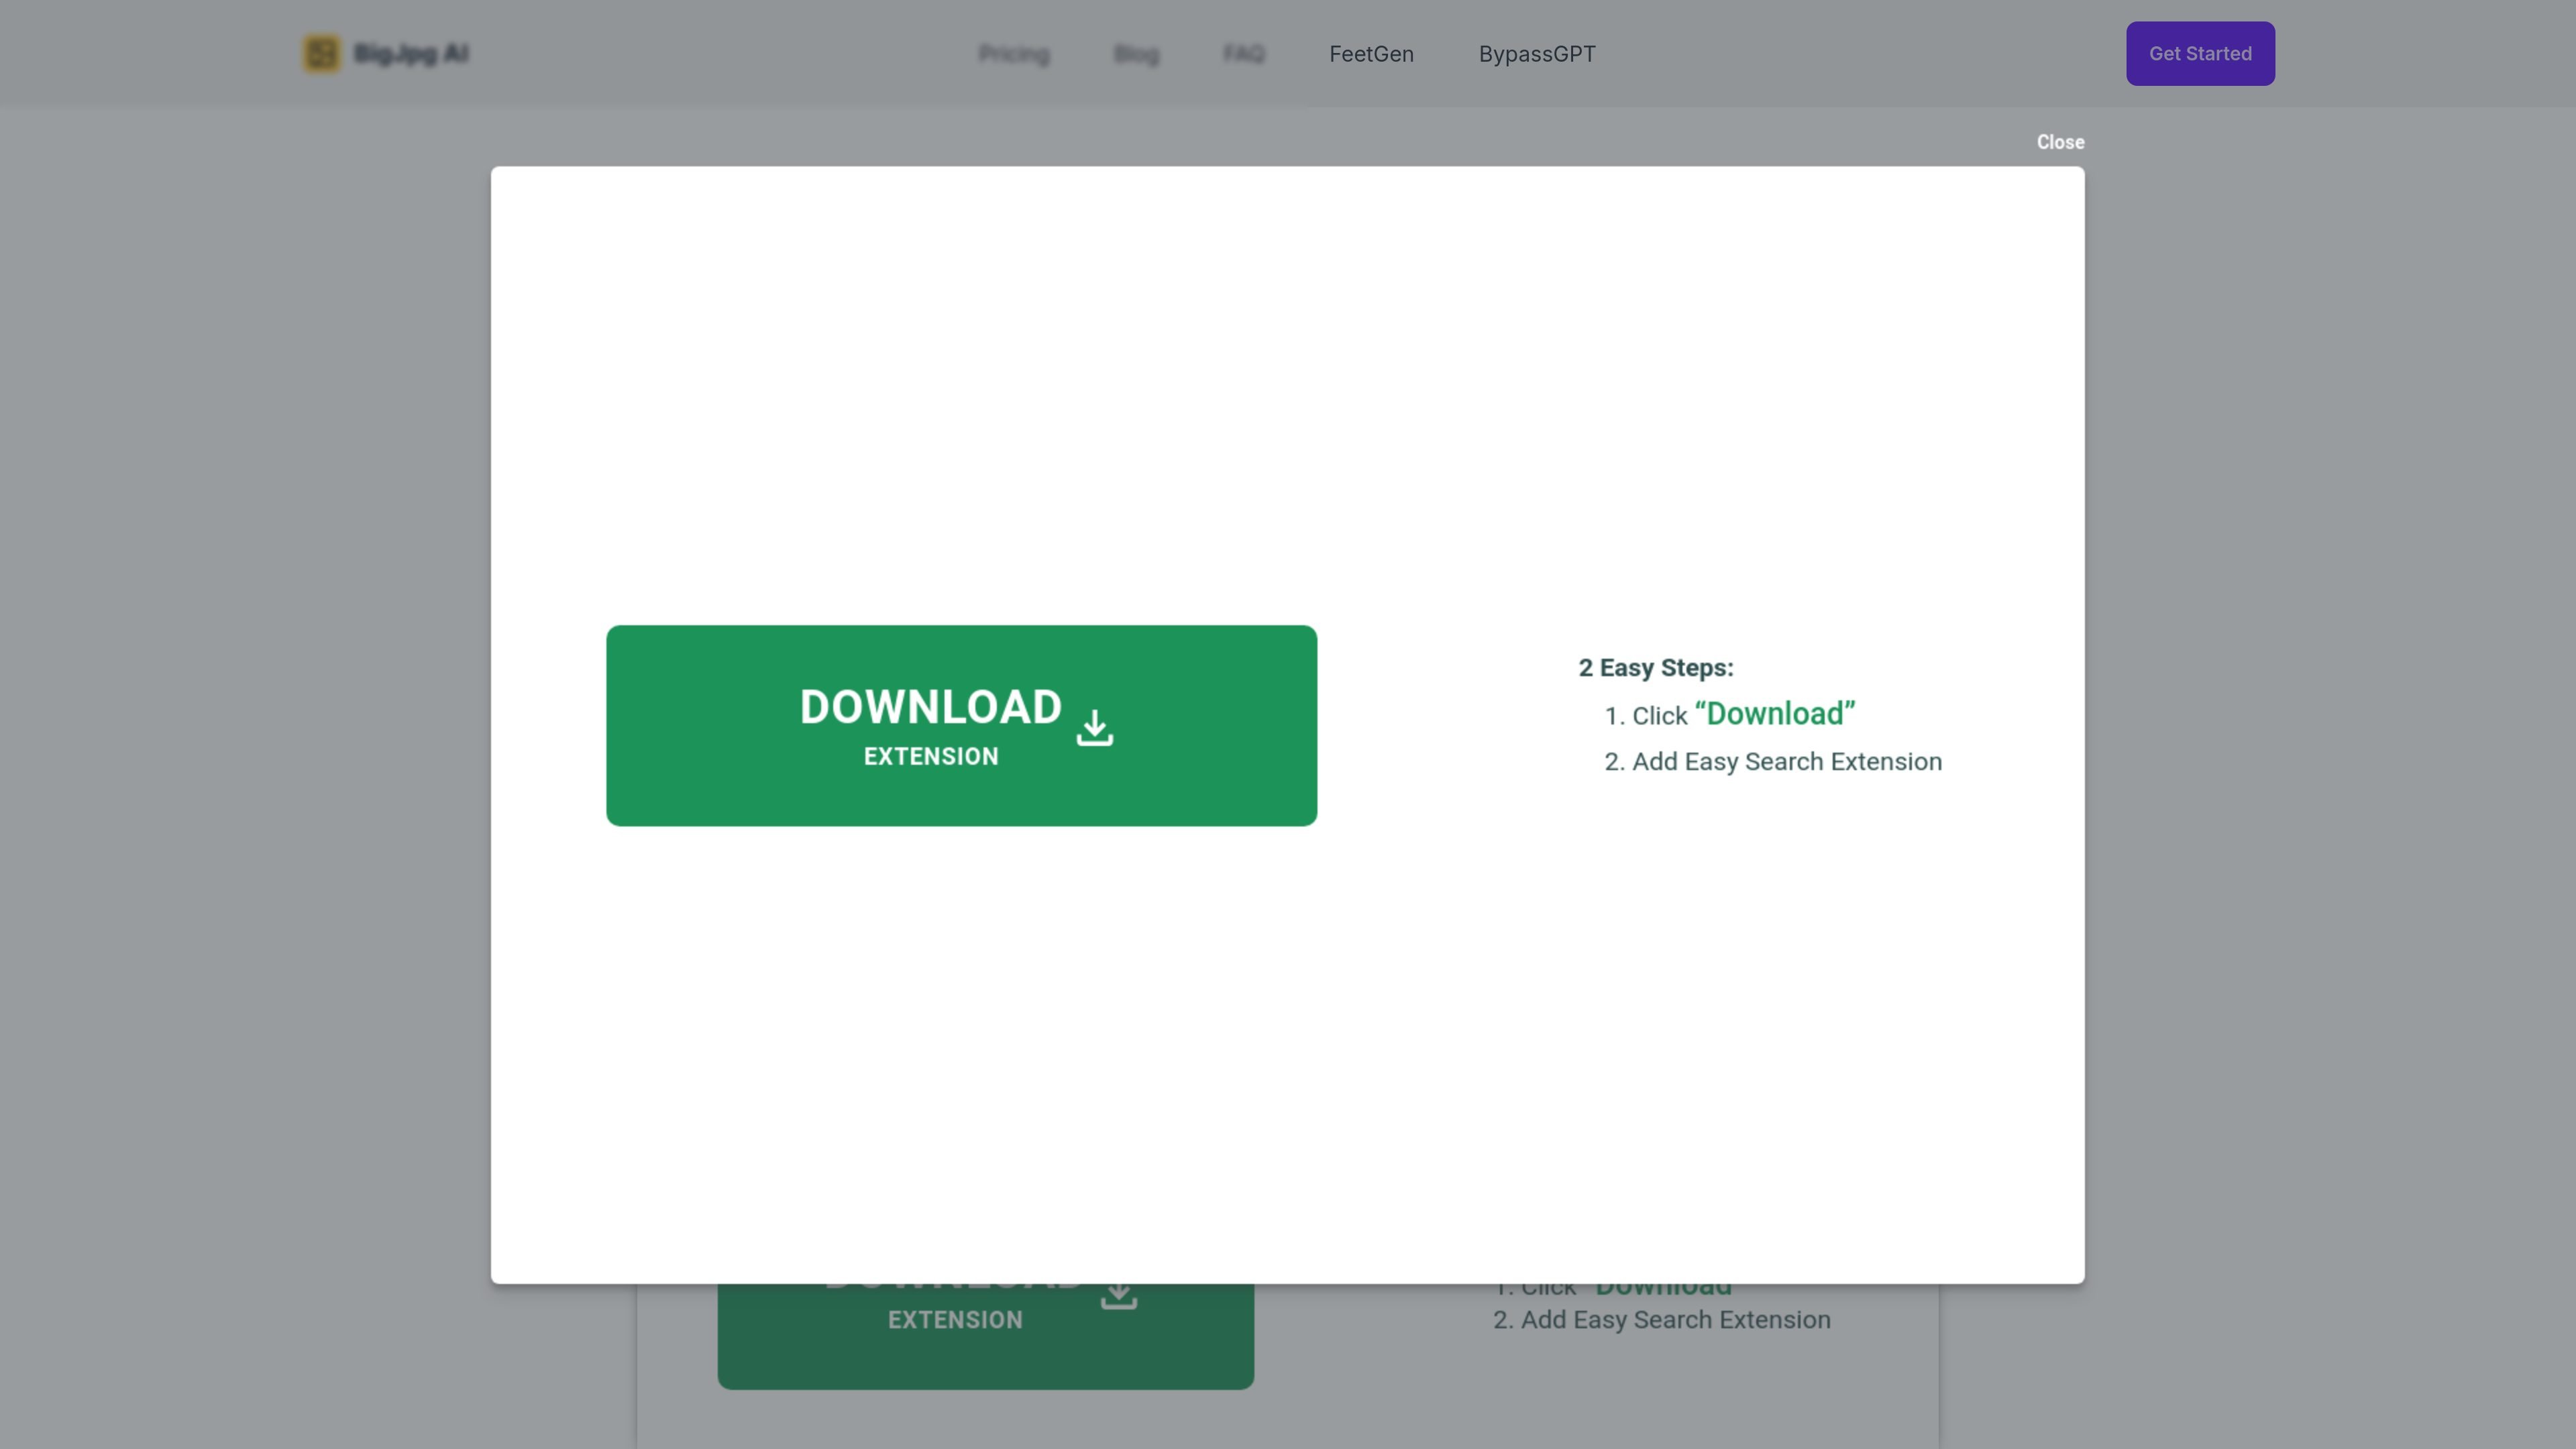Image resolution: width=2576 pixels, height=1449 pixels.
Task: Open the BigJpg AI home link text
Action: [x=411, y=54]
